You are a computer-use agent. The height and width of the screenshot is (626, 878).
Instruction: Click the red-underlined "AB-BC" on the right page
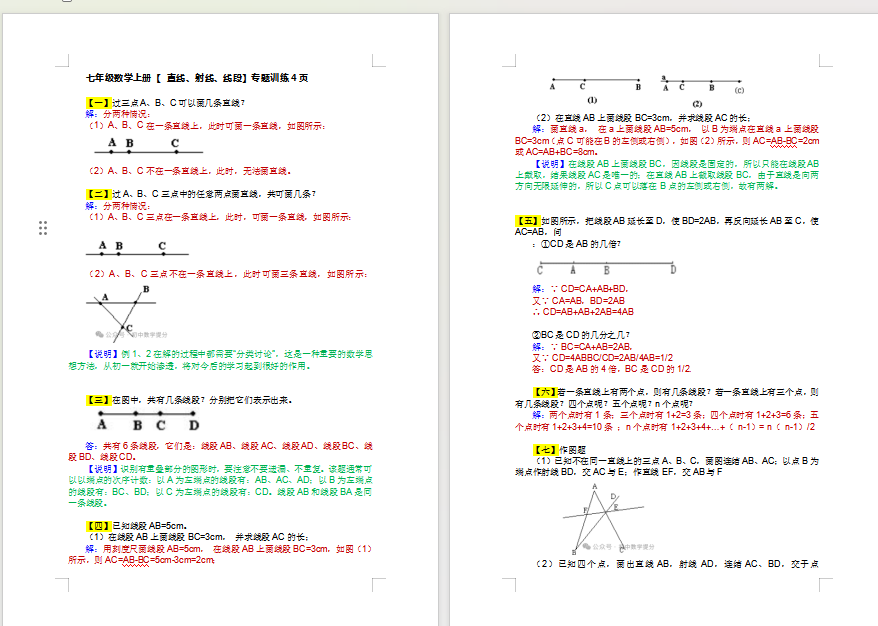[x=784, y=141]
